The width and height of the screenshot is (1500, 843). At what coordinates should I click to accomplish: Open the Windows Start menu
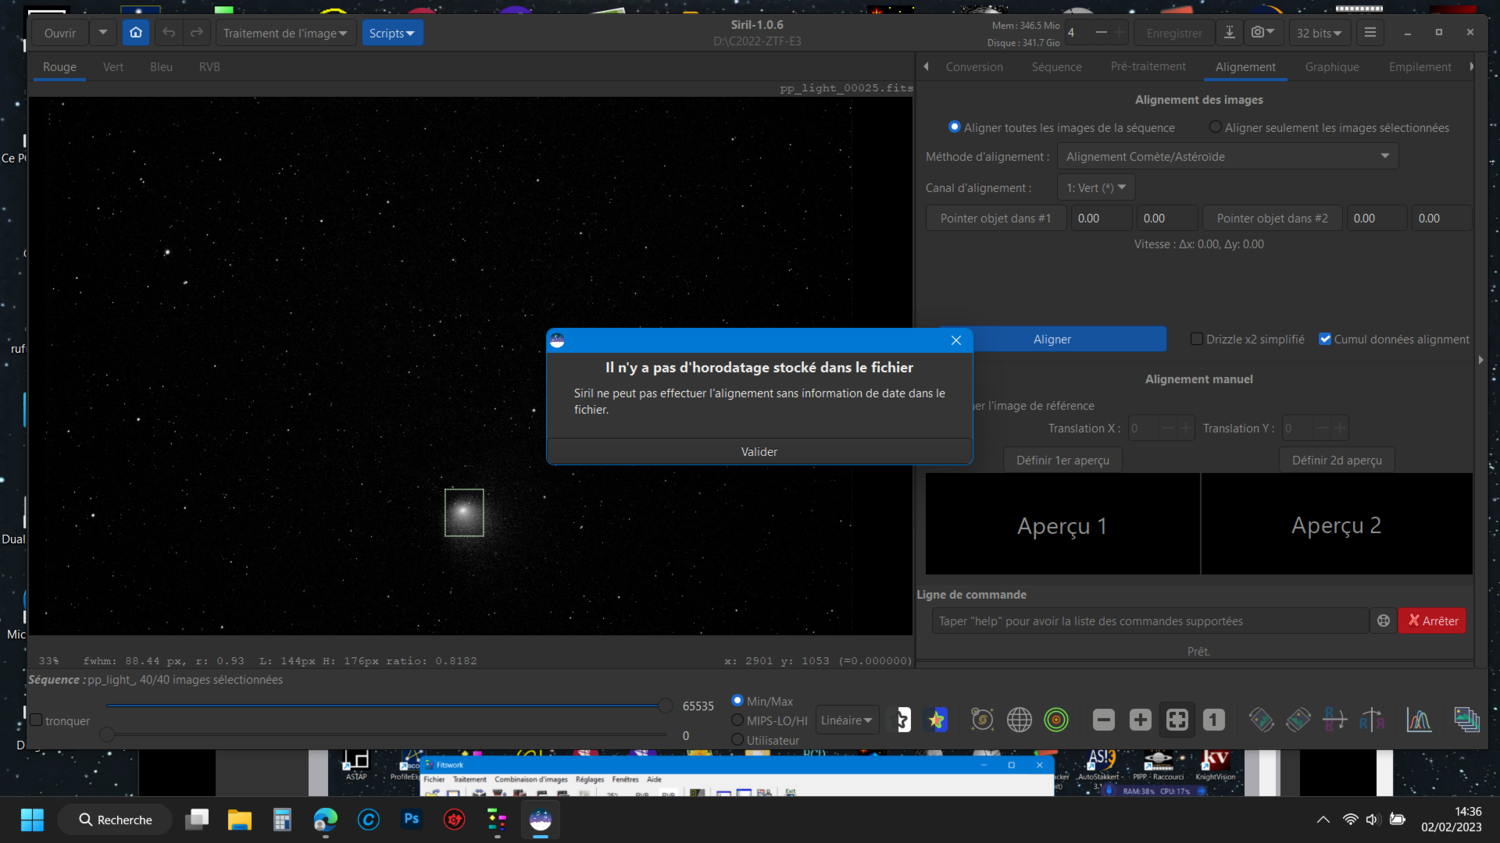pos(32,820)
